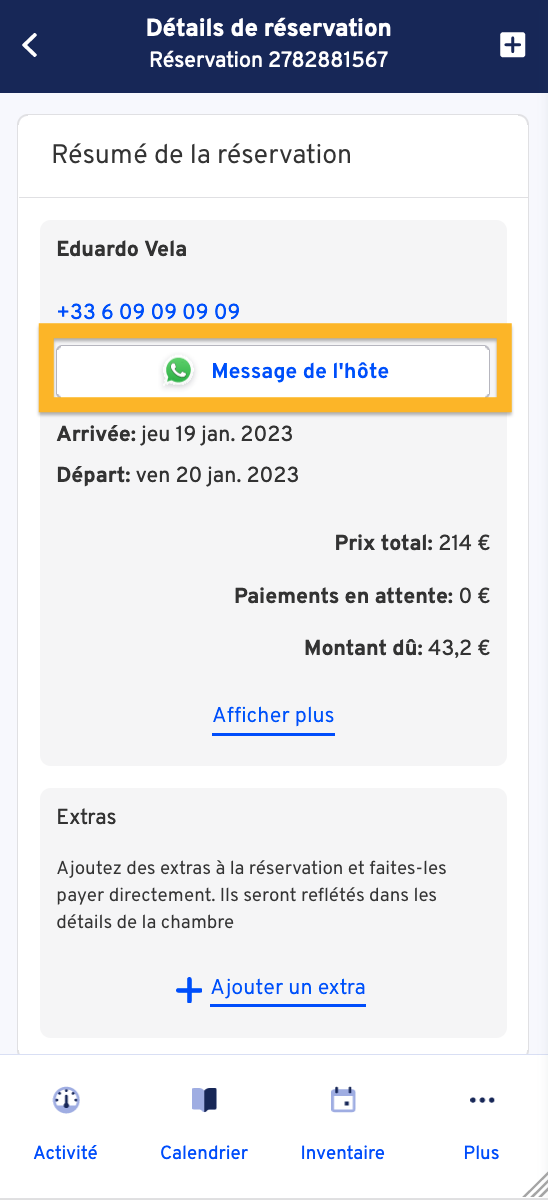Click the Montant dû 43,2 € line
The width and height of the screenshot is (548, 1200).
tap(397, 647)
